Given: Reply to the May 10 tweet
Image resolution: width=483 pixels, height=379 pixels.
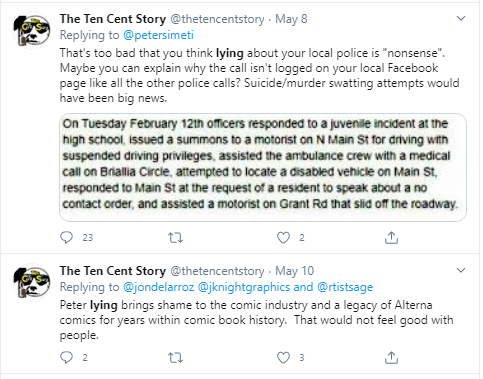Looking at the screenshot, I should [x=66, y=358].
